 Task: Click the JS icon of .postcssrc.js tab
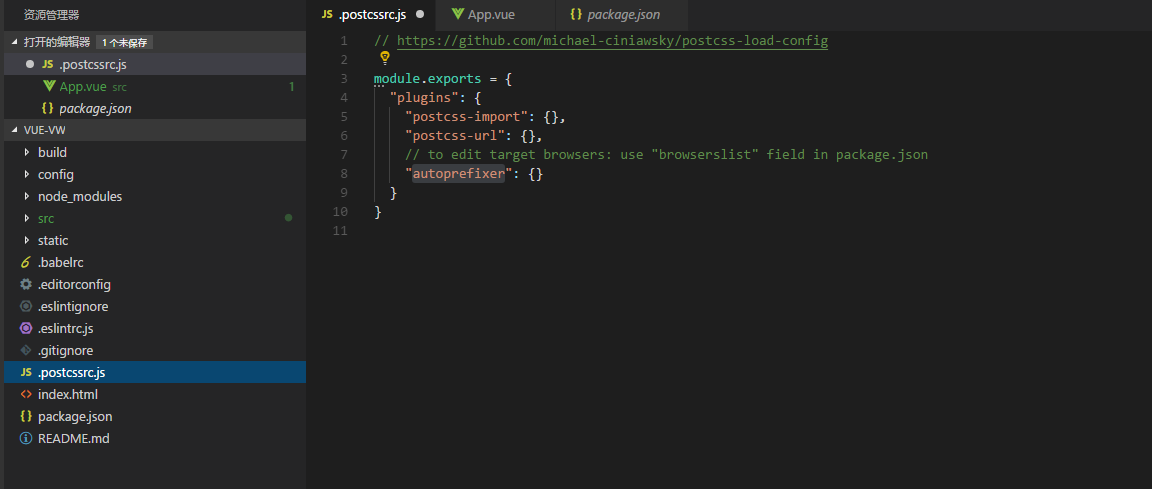(x=327, y=15)
